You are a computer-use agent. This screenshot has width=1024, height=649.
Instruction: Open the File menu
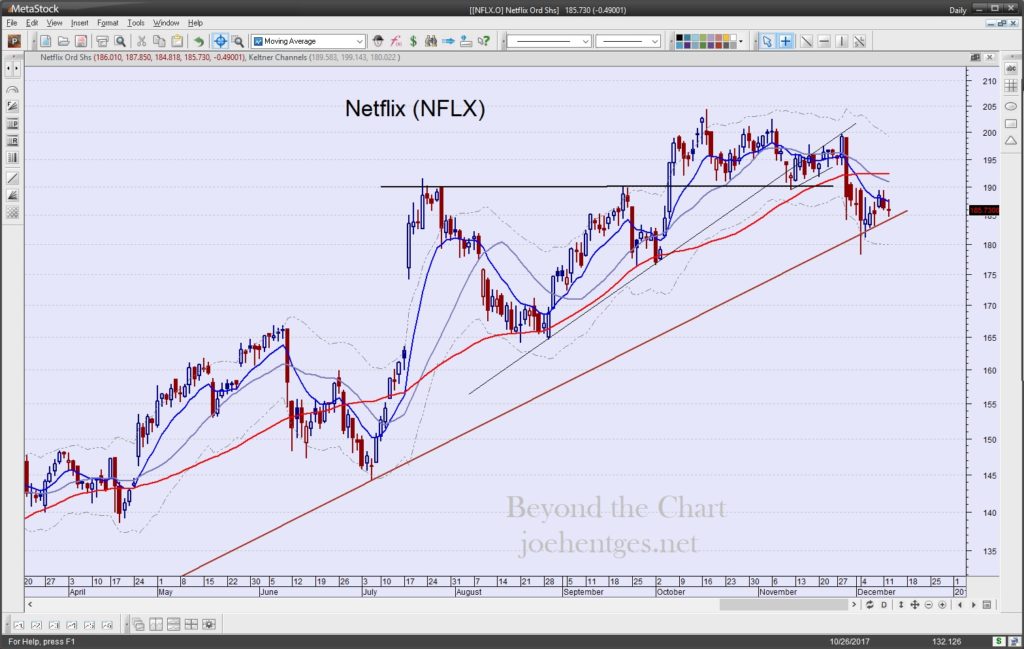pos(12,23)
